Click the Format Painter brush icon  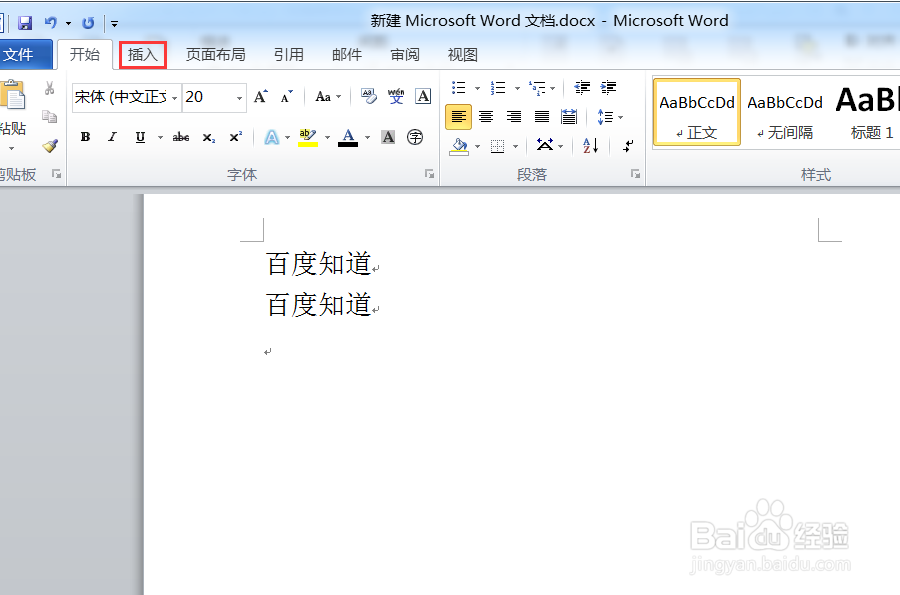point(50,146)
